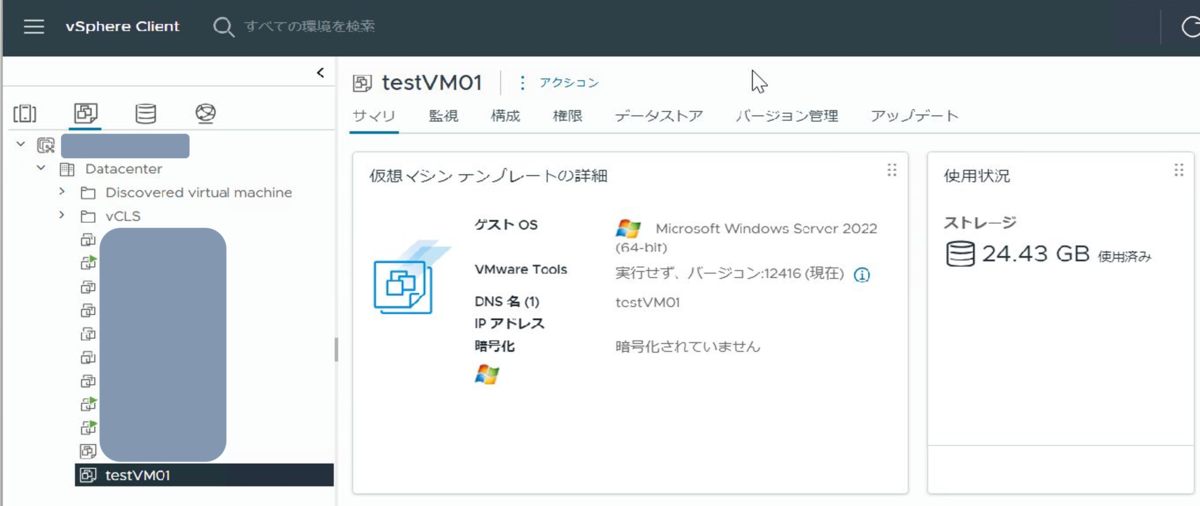Click Windows logo beside ゲスト OS value
This screenshot has width=1200, height=506.
pos(628,228)
